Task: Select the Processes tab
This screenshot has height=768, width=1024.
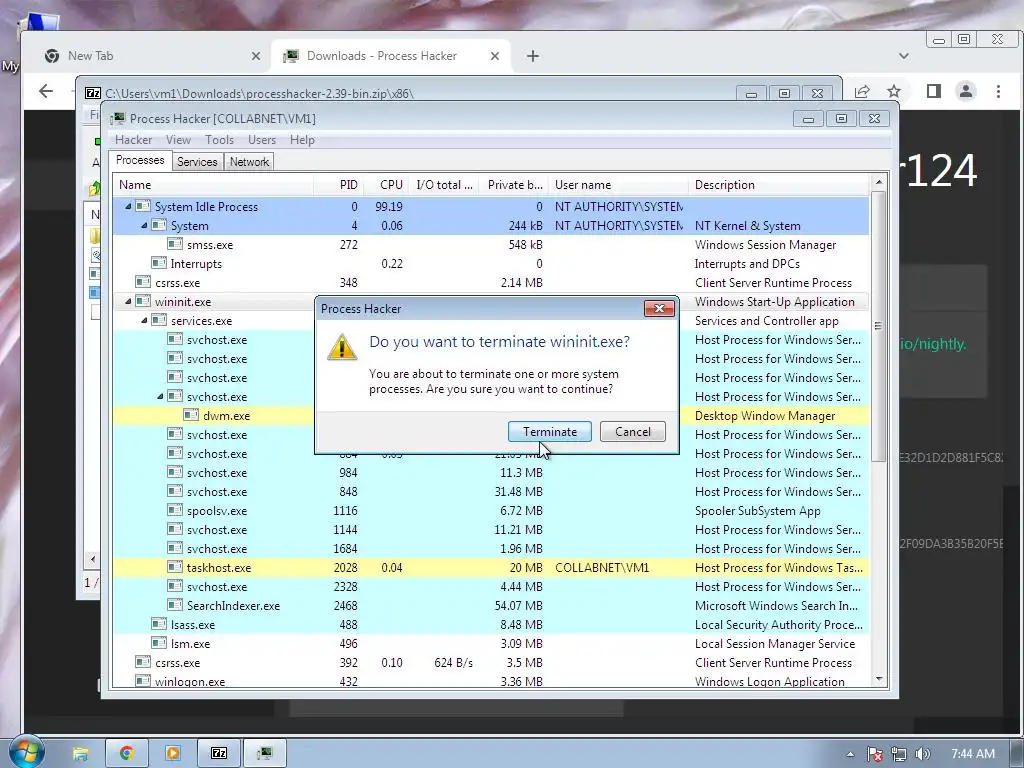Action: [x=140, y=160]
